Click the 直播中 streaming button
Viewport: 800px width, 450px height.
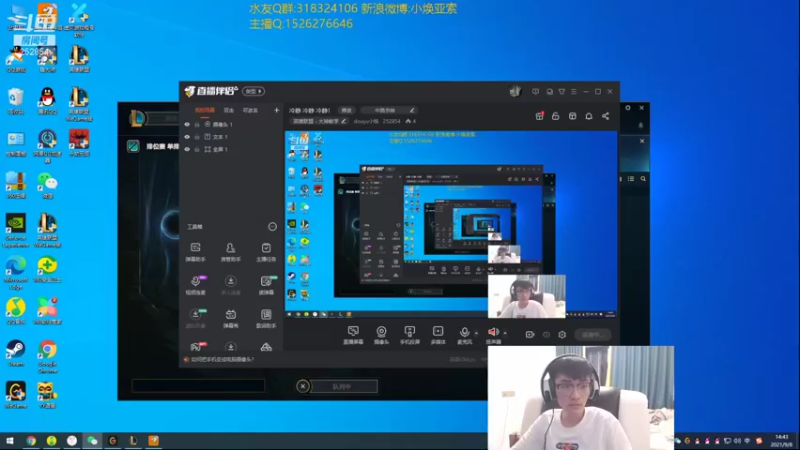[592, 335]
